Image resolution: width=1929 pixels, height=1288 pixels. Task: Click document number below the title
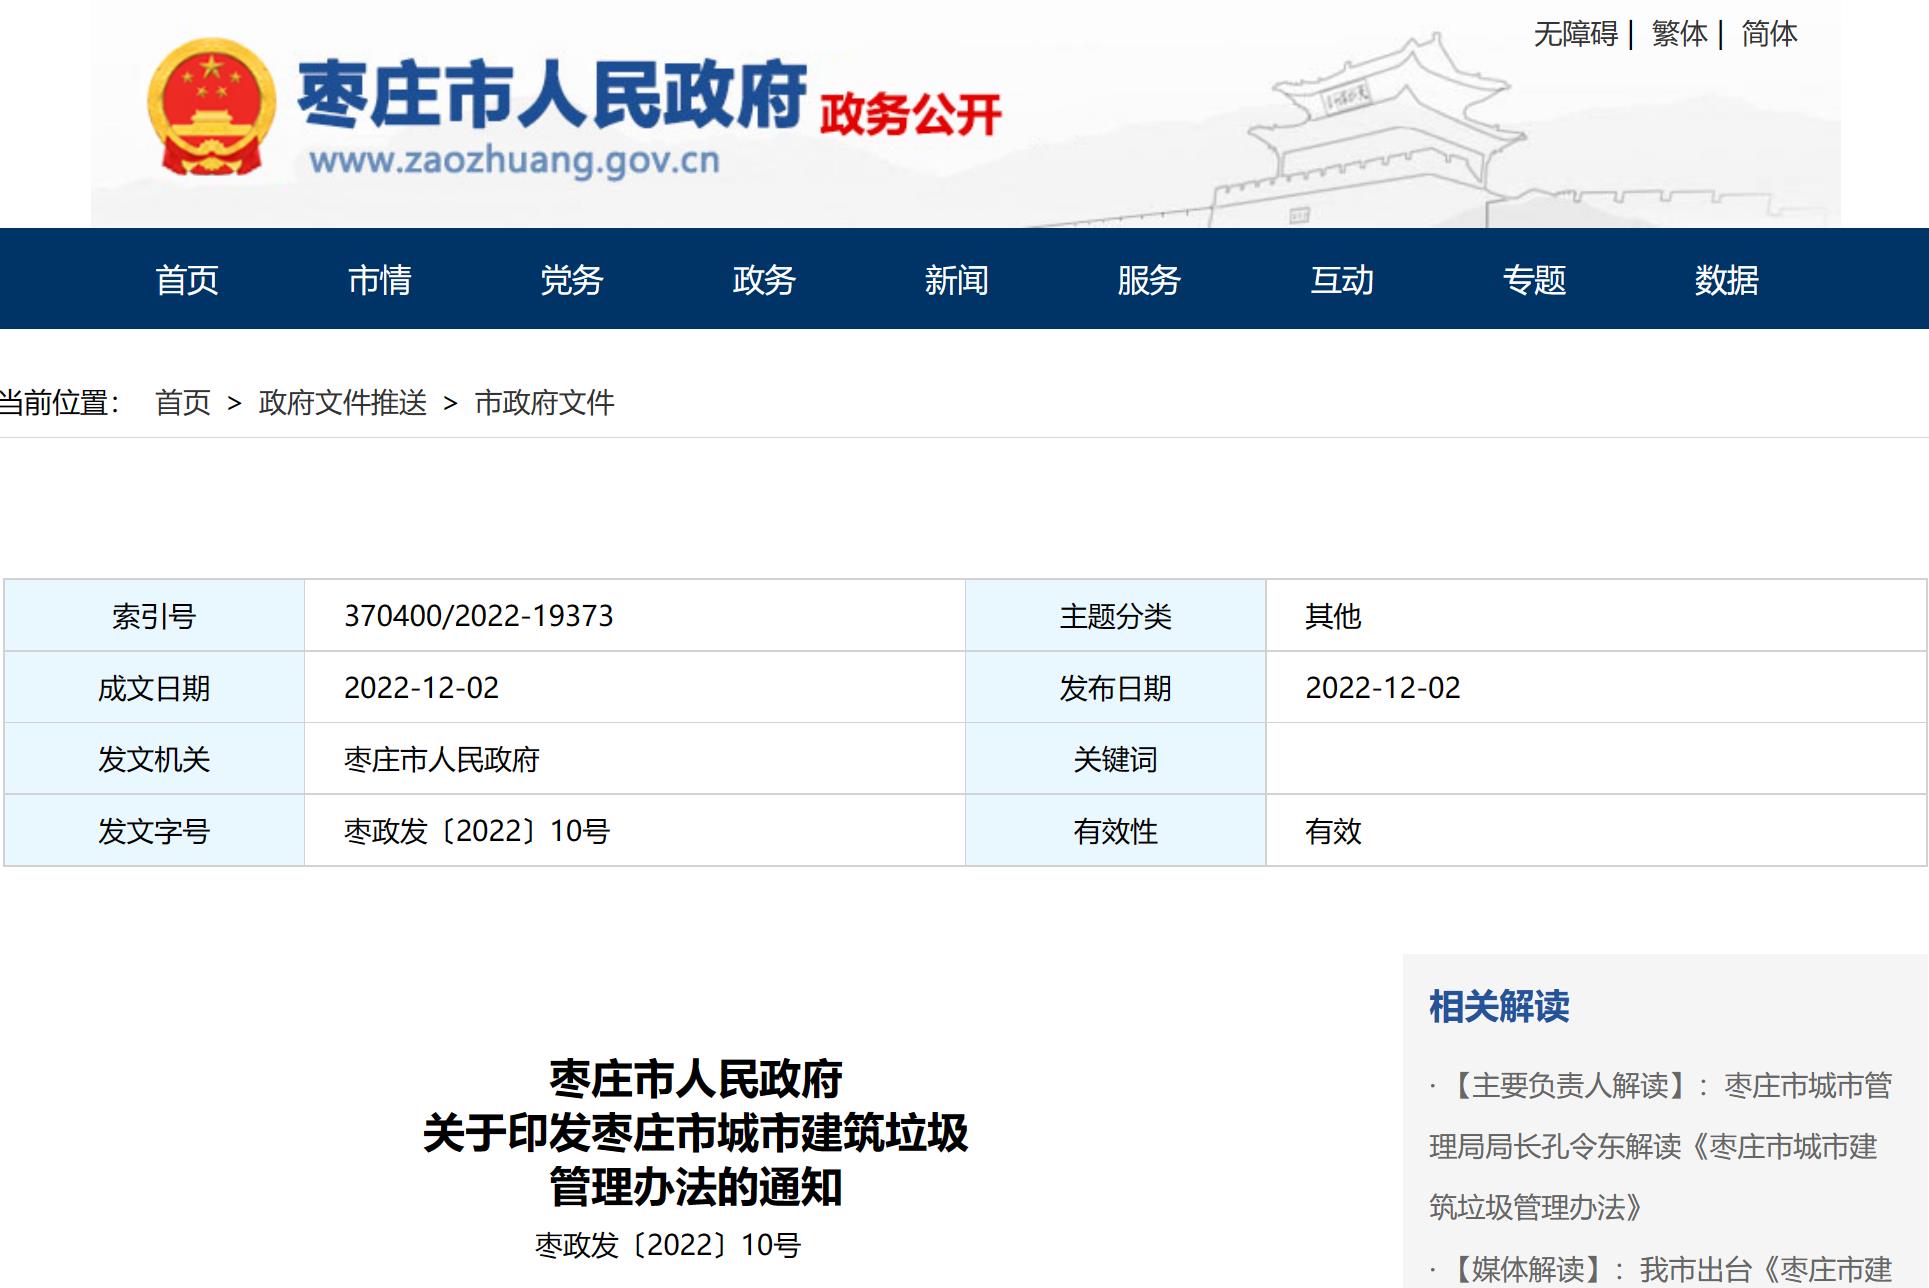(668, 1245)
